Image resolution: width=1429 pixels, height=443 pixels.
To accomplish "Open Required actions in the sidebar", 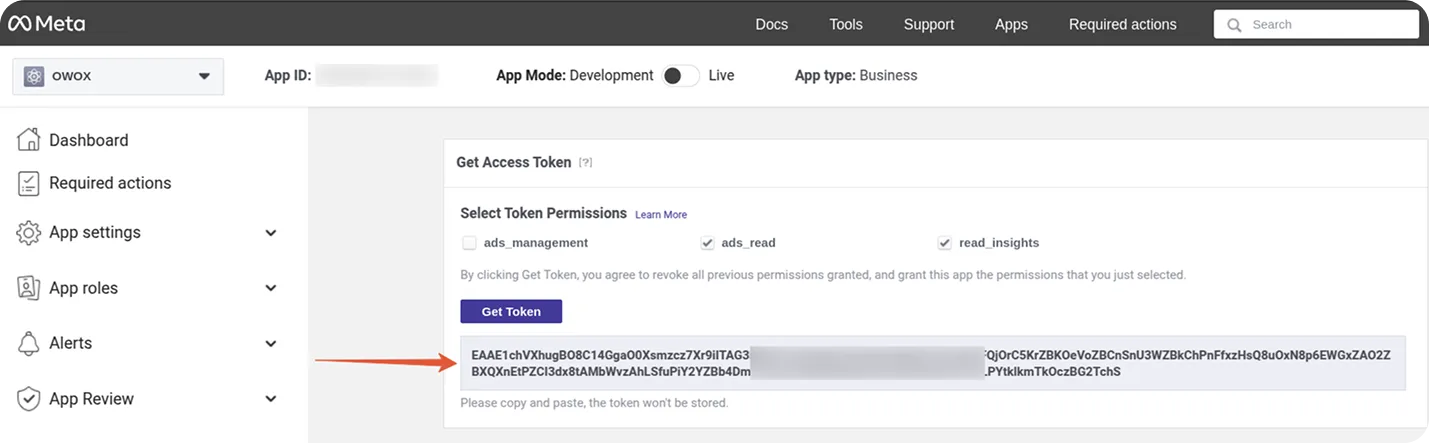I will 110,183.
